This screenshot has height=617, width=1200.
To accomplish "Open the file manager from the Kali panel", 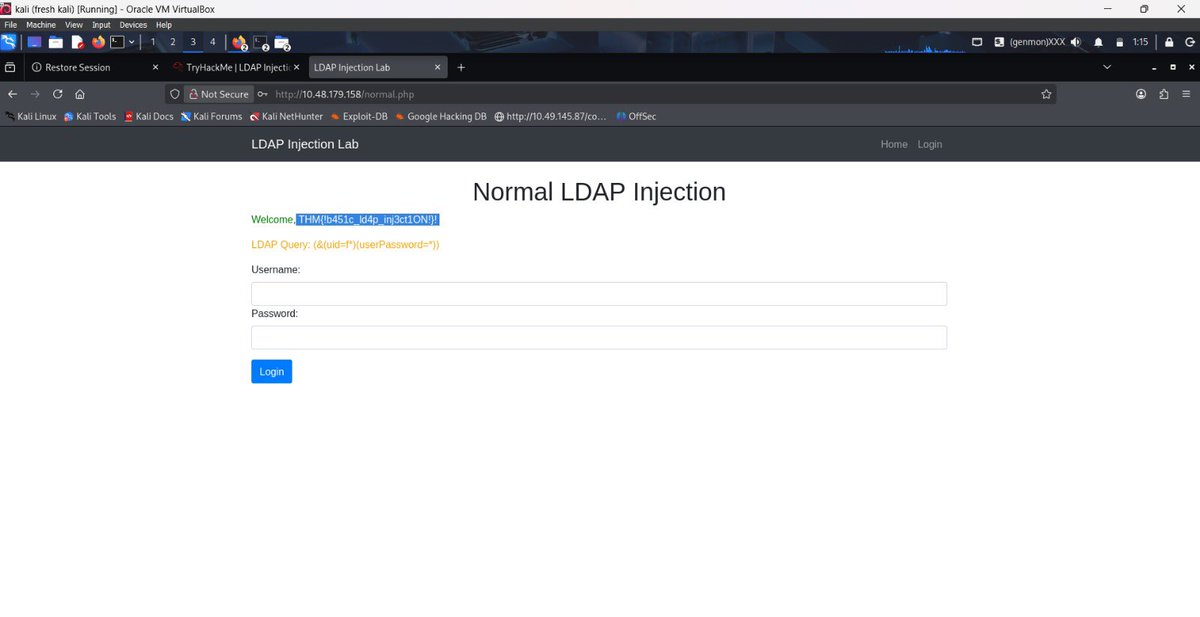I will (55, 42).
